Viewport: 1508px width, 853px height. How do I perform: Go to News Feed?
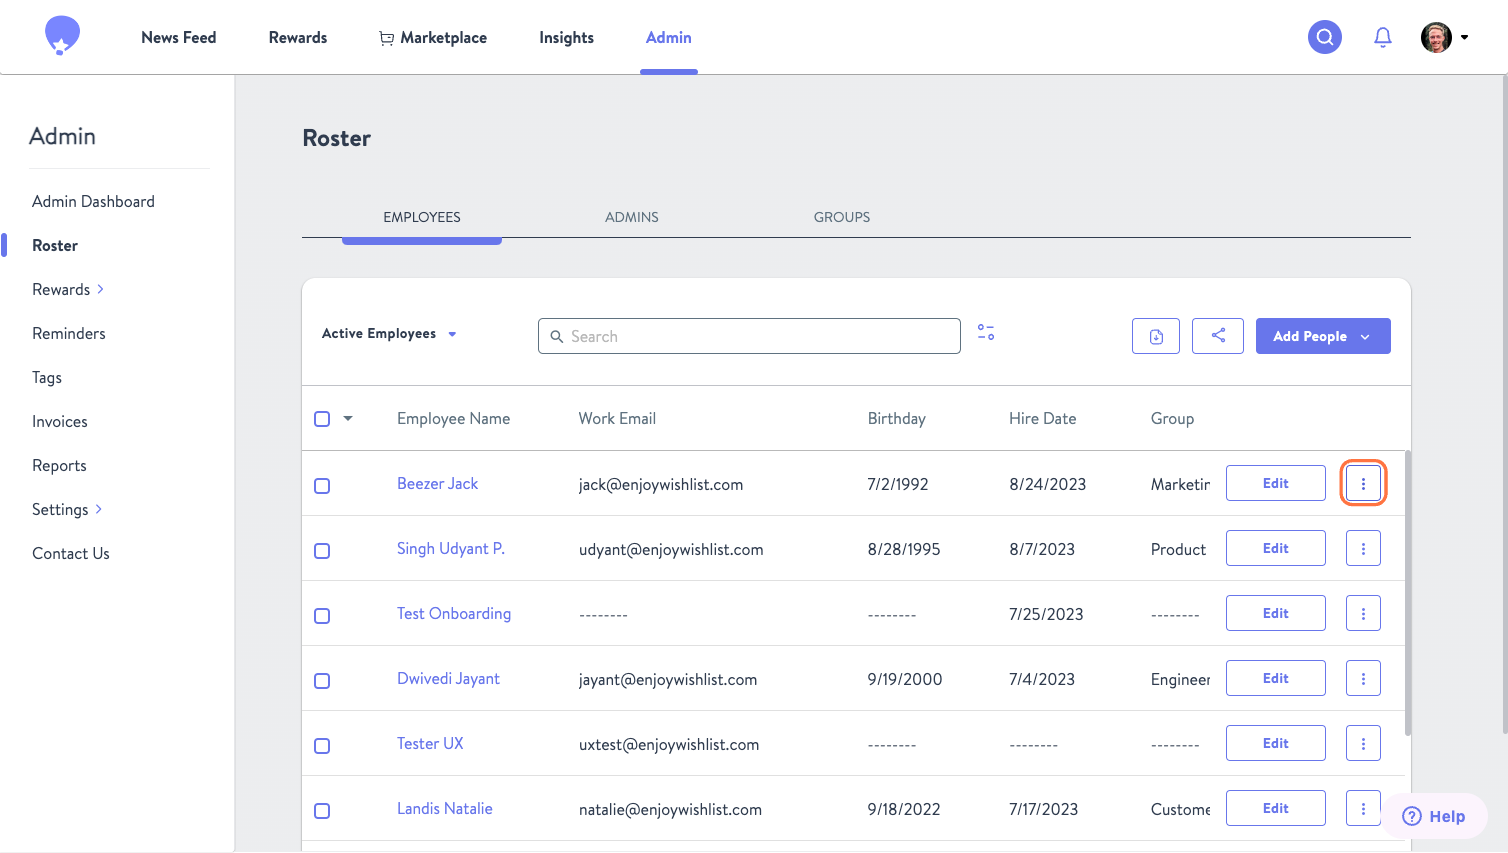click(x=178, y=37)
